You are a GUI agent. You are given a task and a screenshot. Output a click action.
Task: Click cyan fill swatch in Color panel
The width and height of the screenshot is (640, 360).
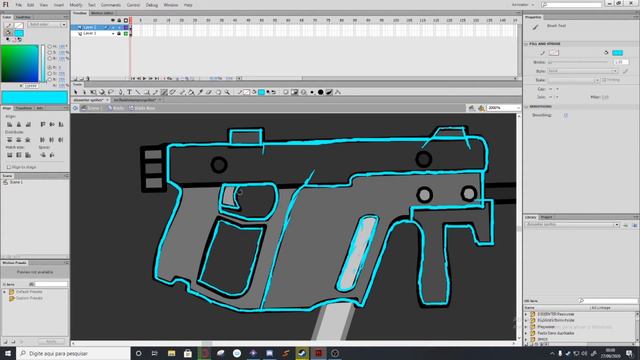[x=19, y=33]
